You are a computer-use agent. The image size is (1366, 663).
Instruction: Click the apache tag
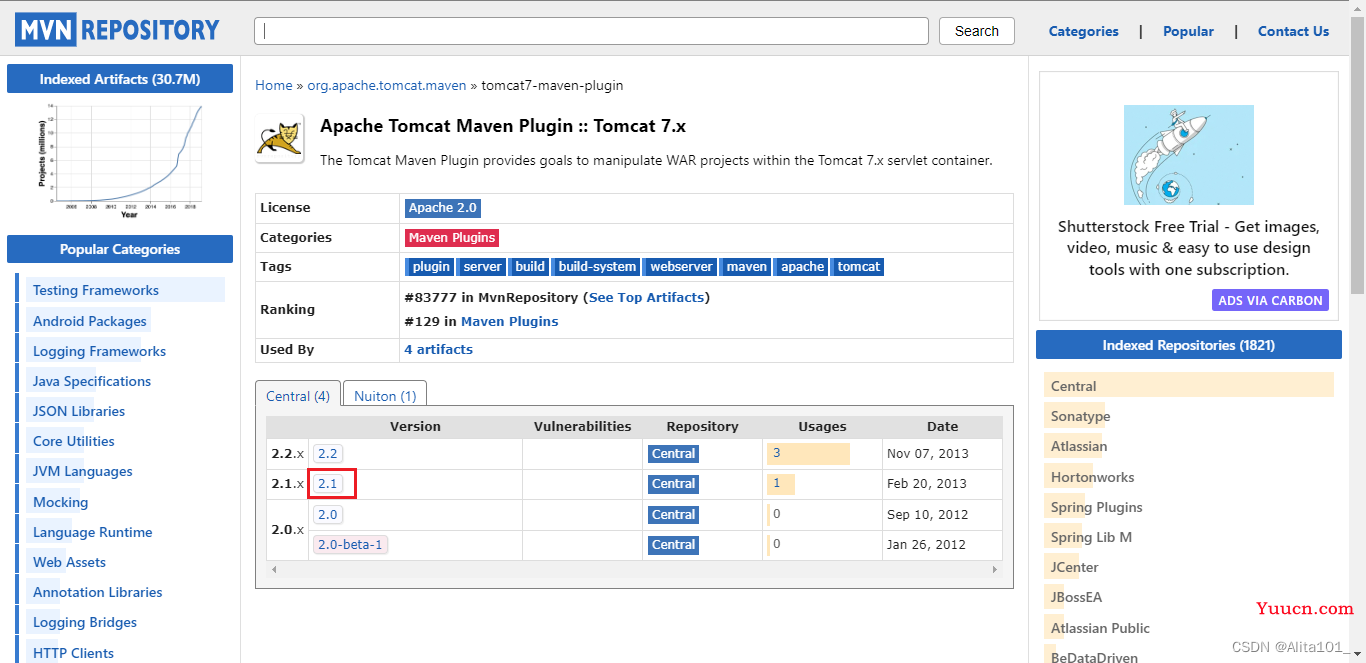pyautogui.click(x=803, y=267)
